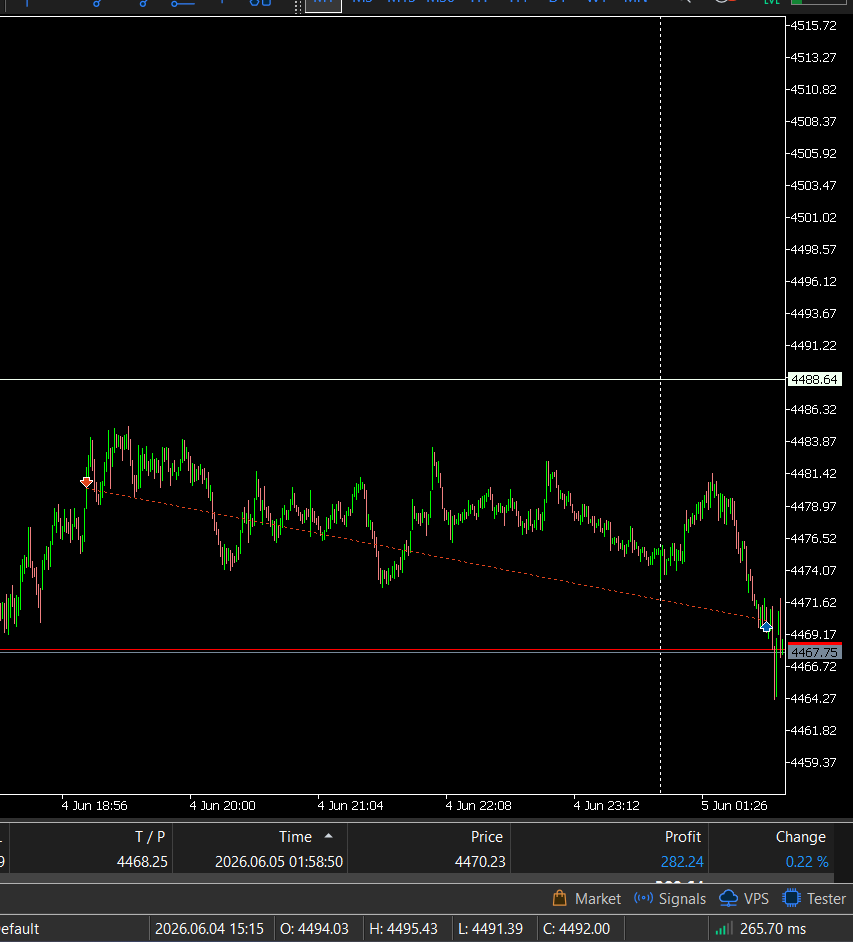Select the price cell 4470.23

(x=480, y=861)
